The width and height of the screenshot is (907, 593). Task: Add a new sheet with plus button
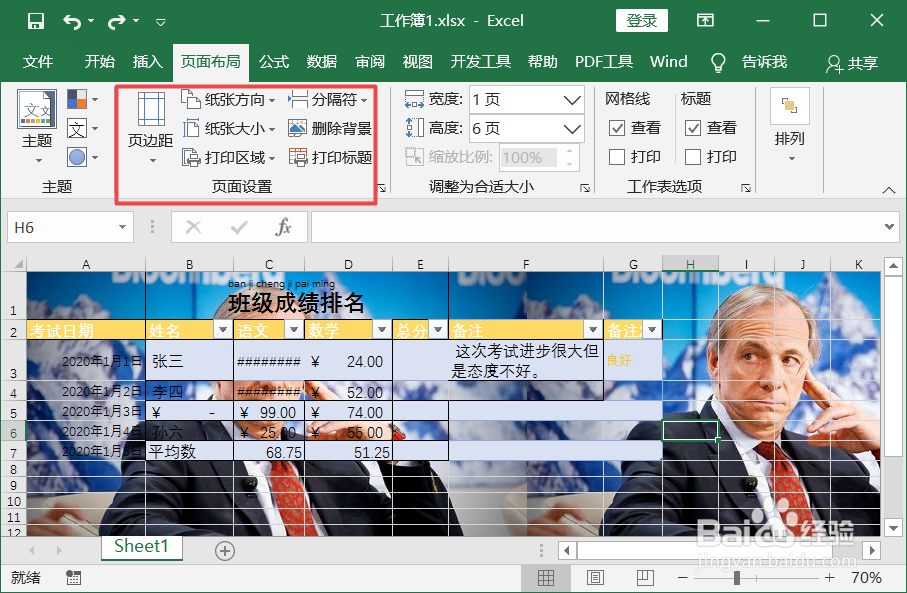point(224,551)
